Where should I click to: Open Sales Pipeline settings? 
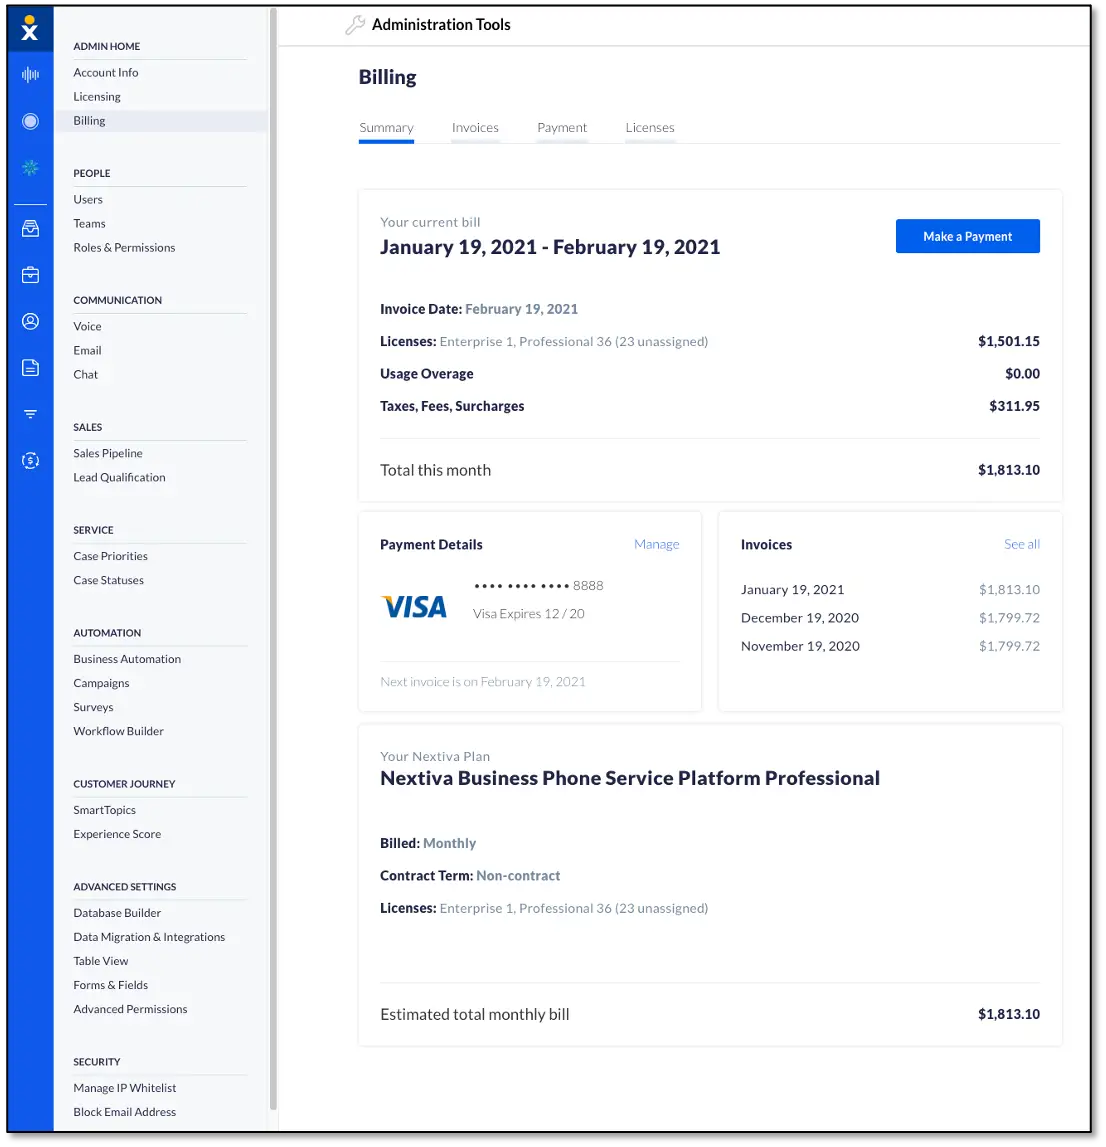tap(108, 454)
